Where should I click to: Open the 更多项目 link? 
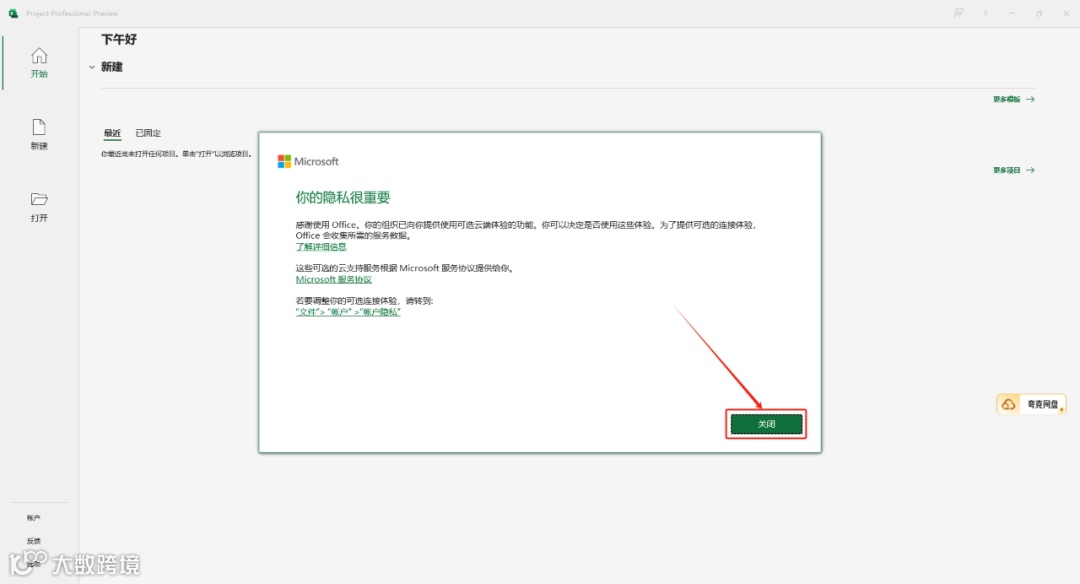point(1013,170)
